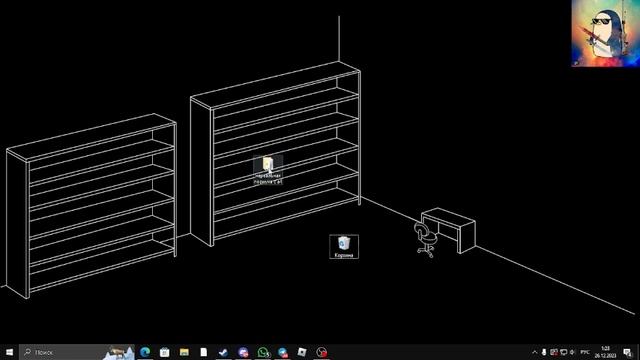Open the volume speaker control in tray
Viewport: 640px width, 360px height.
pyautogui.click(x=572, y=352)
